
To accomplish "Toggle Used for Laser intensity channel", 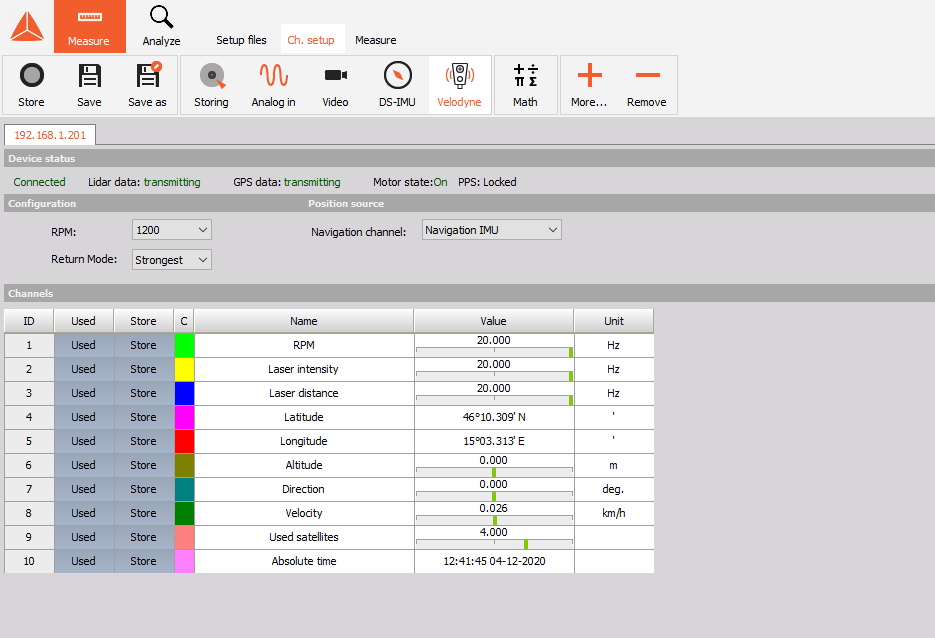I will click(x=83, y=369).
